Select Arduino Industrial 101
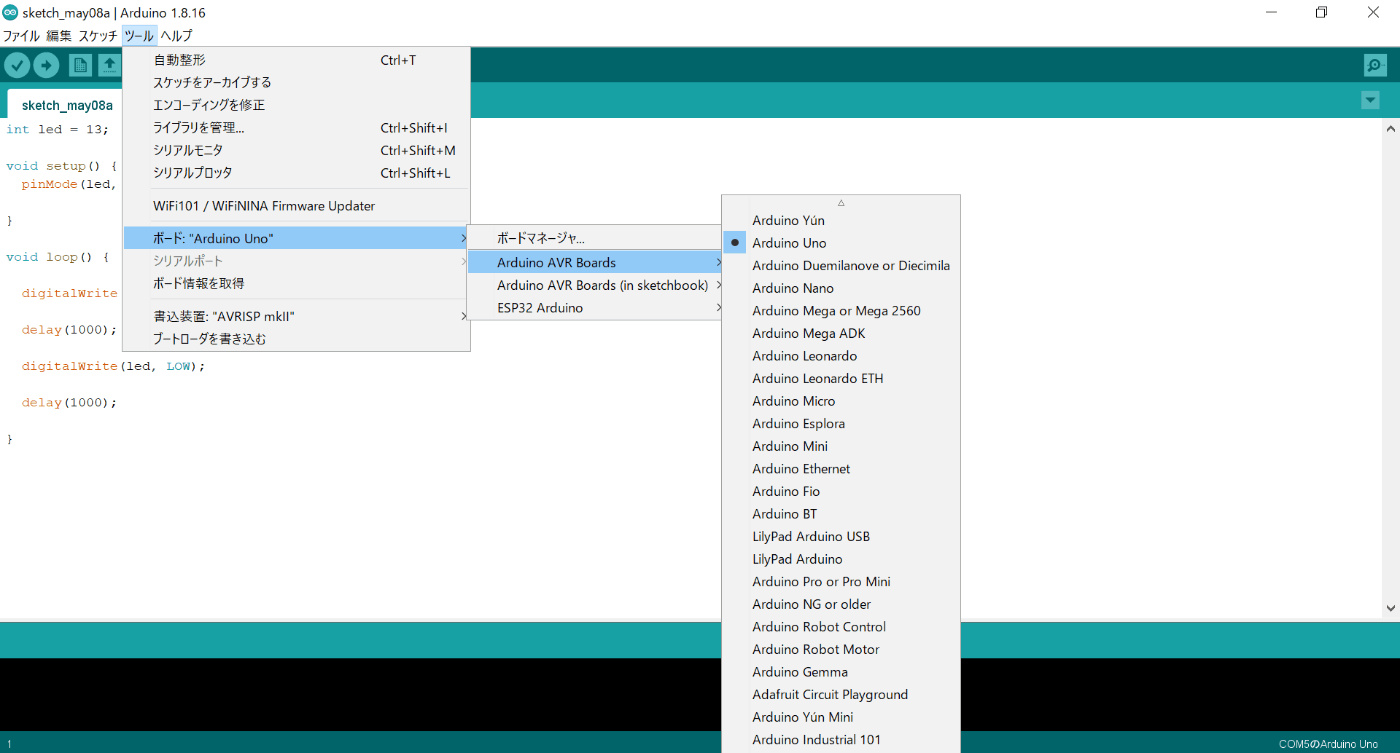Viewport: 1400px width, 753px height. tap(841, 740)
